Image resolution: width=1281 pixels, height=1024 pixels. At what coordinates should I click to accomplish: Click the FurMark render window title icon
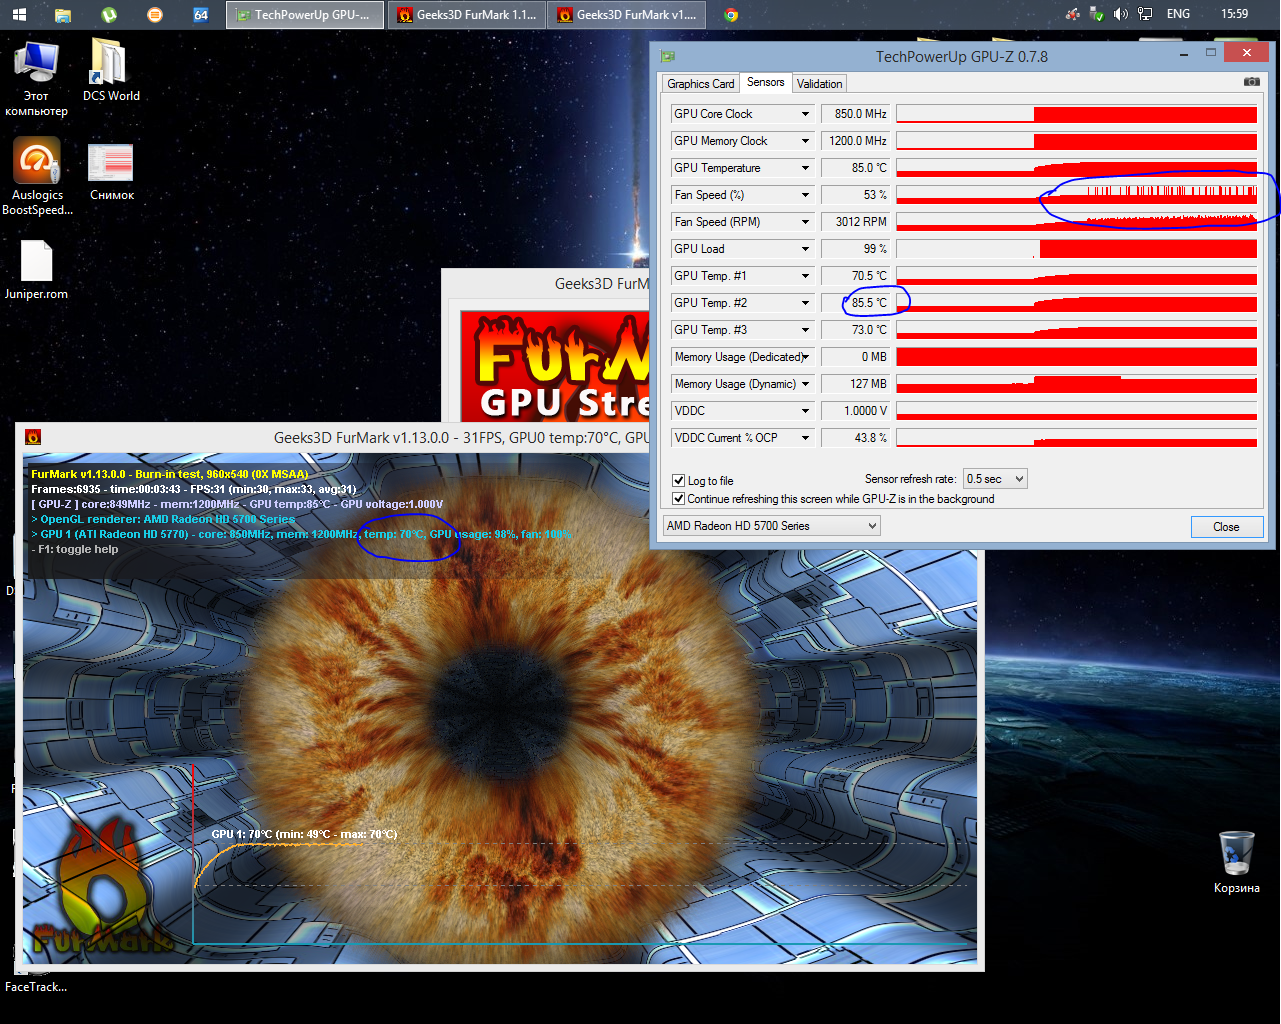pyautogui.click(x=33, y=437)
